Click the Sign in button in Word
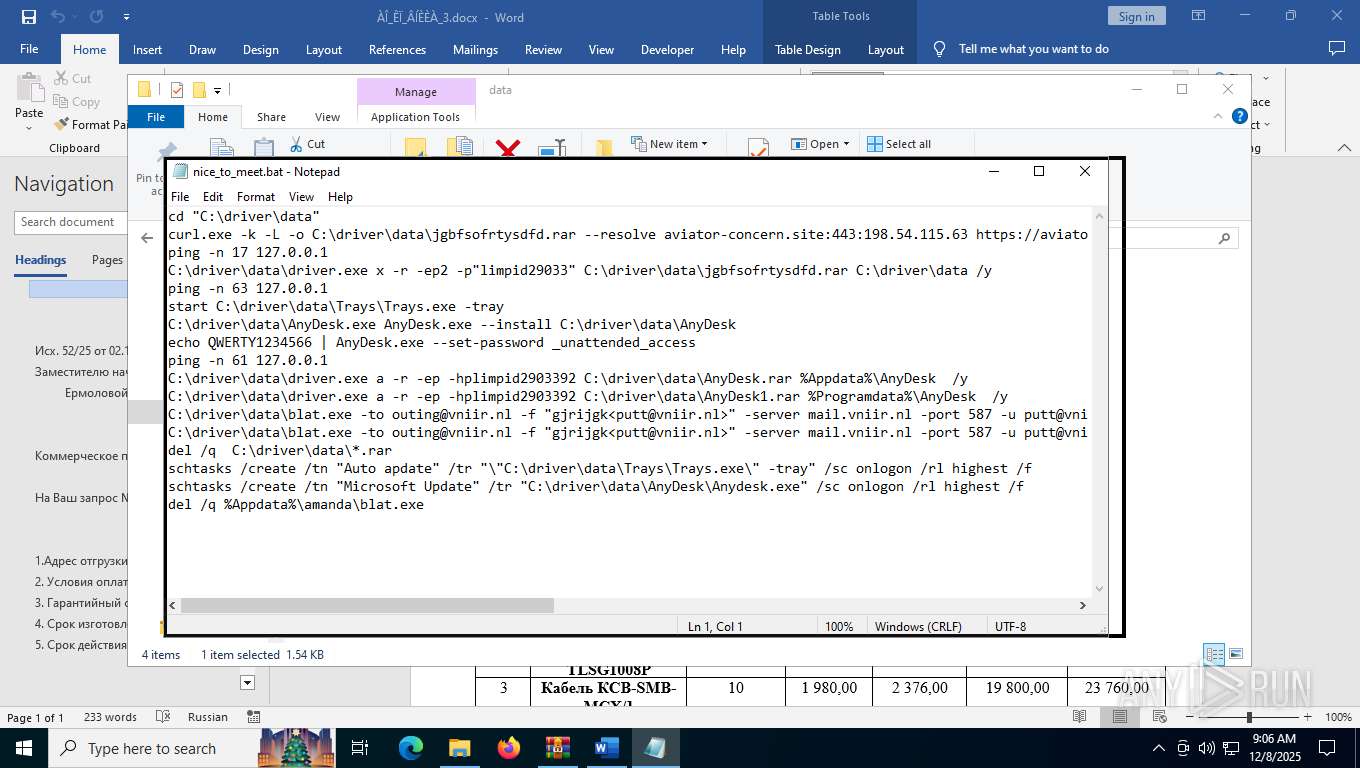 (x=1136, y=16)
